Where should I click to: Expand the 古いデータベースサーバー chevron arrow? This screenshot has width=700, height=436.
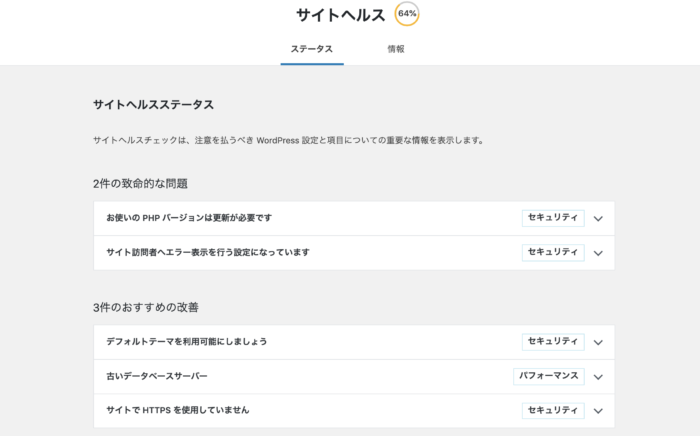pos(598,377)
